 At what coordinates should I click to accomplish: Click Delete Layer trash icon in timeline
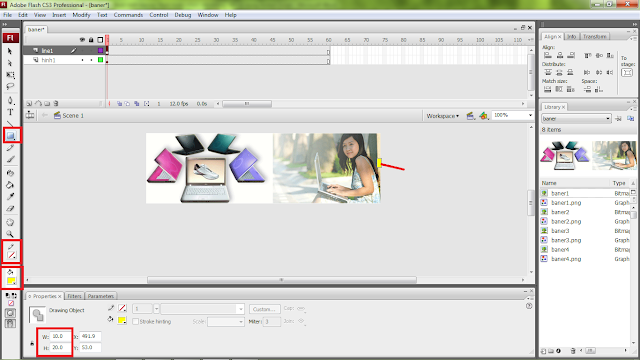pyautogui.click(x=56, y=104)
